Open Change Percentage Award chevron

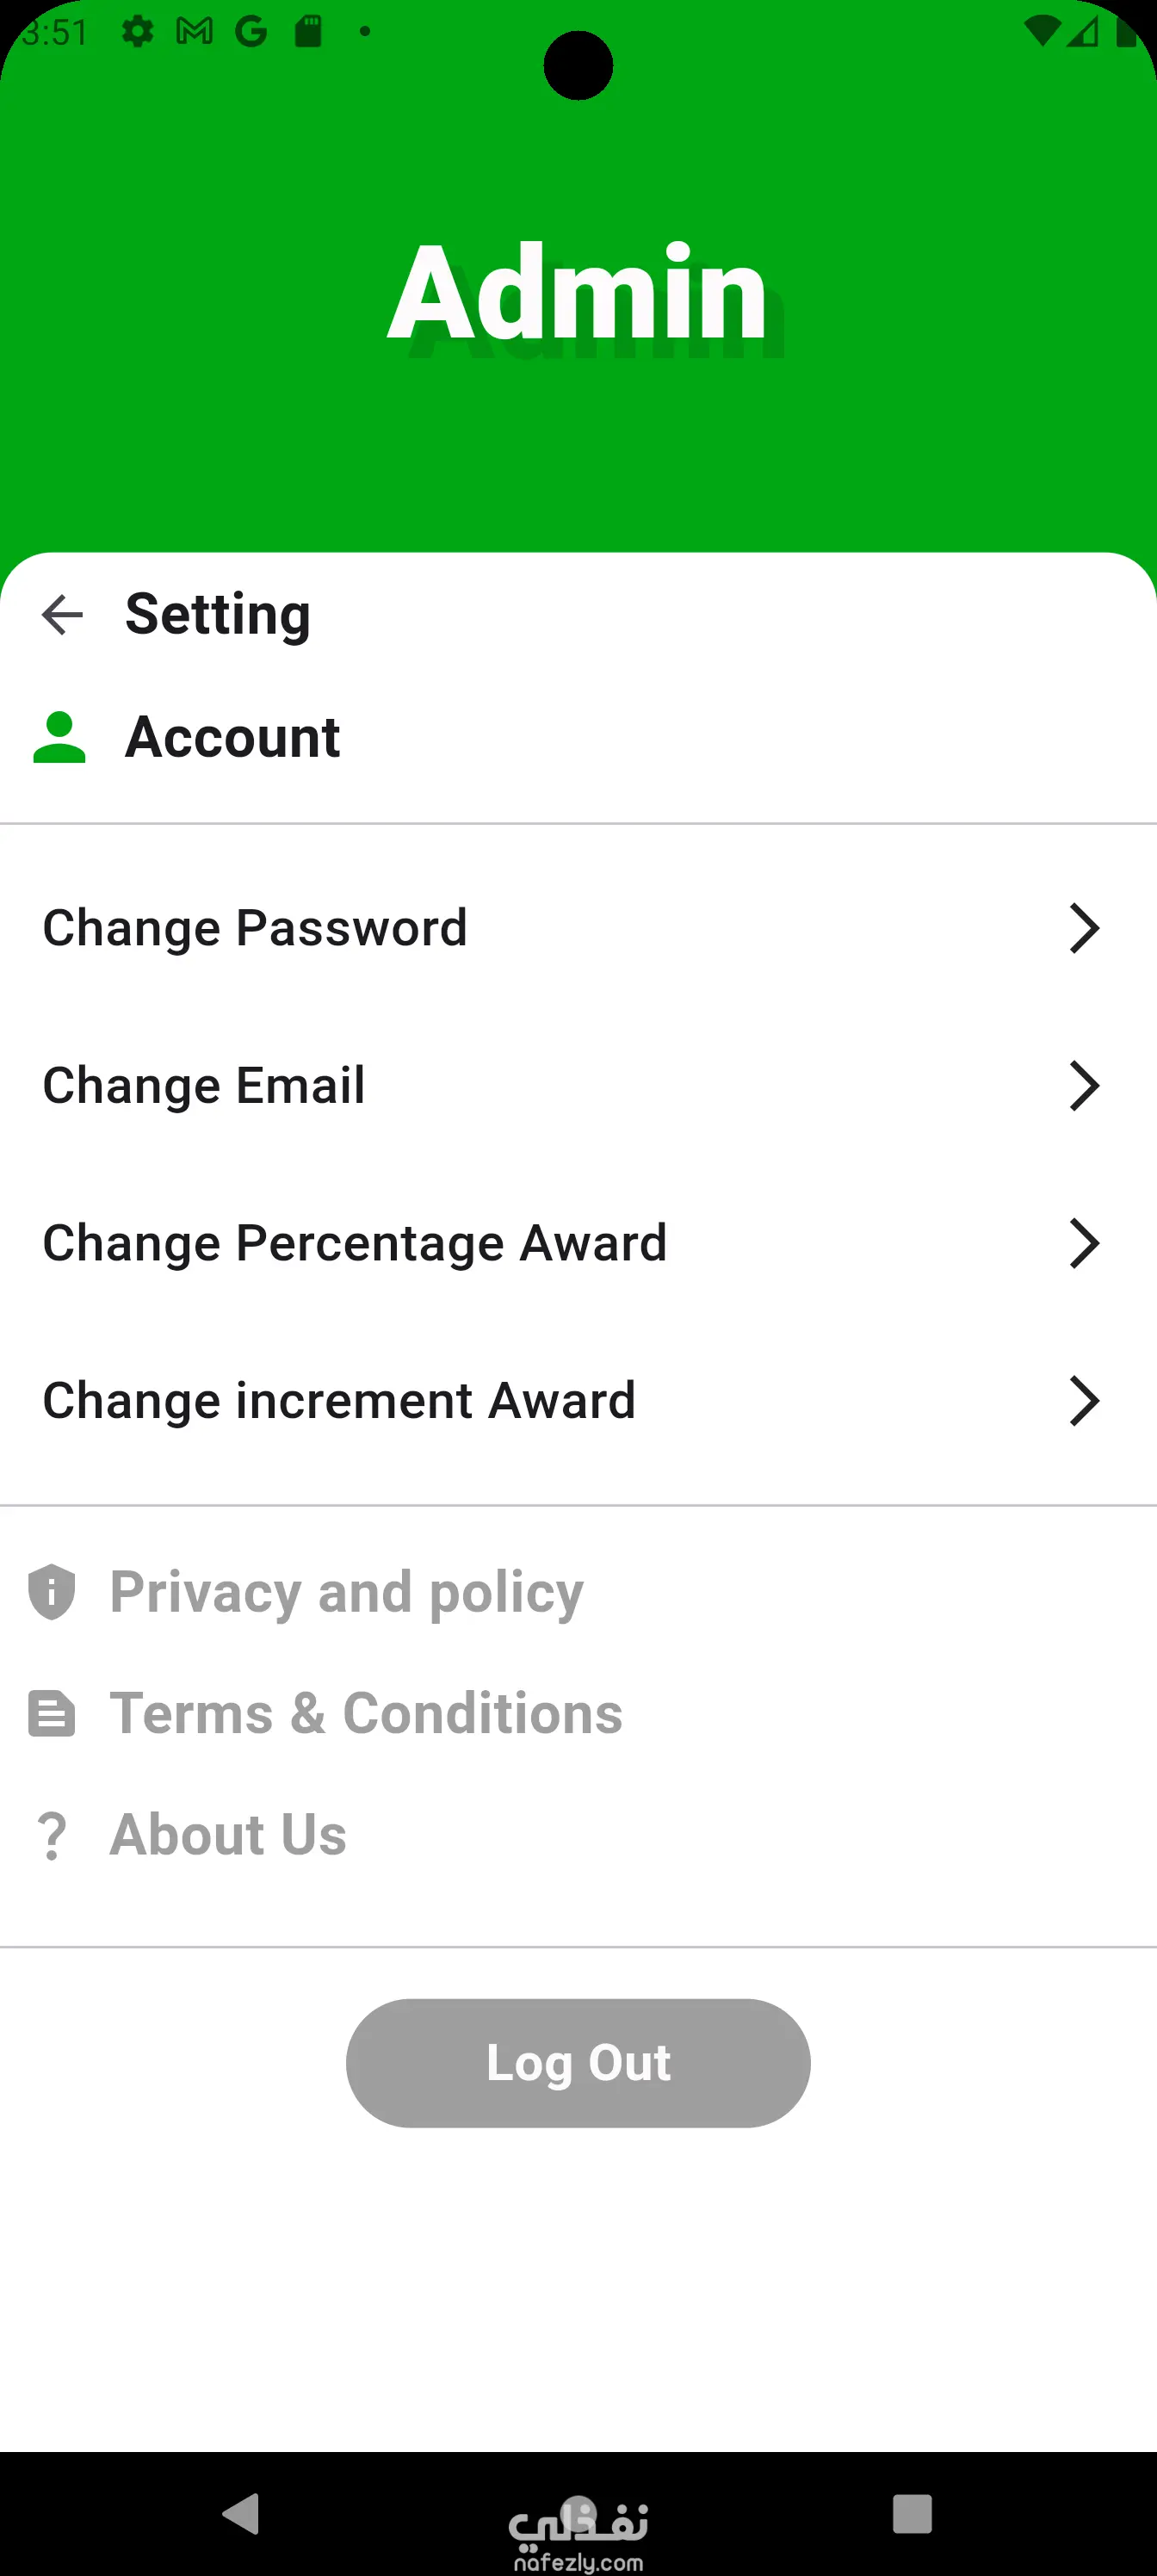[x=1084, y=1243]
